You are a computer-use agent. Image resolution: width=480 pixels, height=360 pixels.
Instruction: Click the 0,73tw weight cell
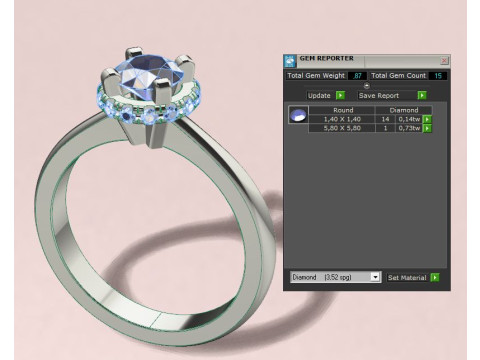pos(409,128)
